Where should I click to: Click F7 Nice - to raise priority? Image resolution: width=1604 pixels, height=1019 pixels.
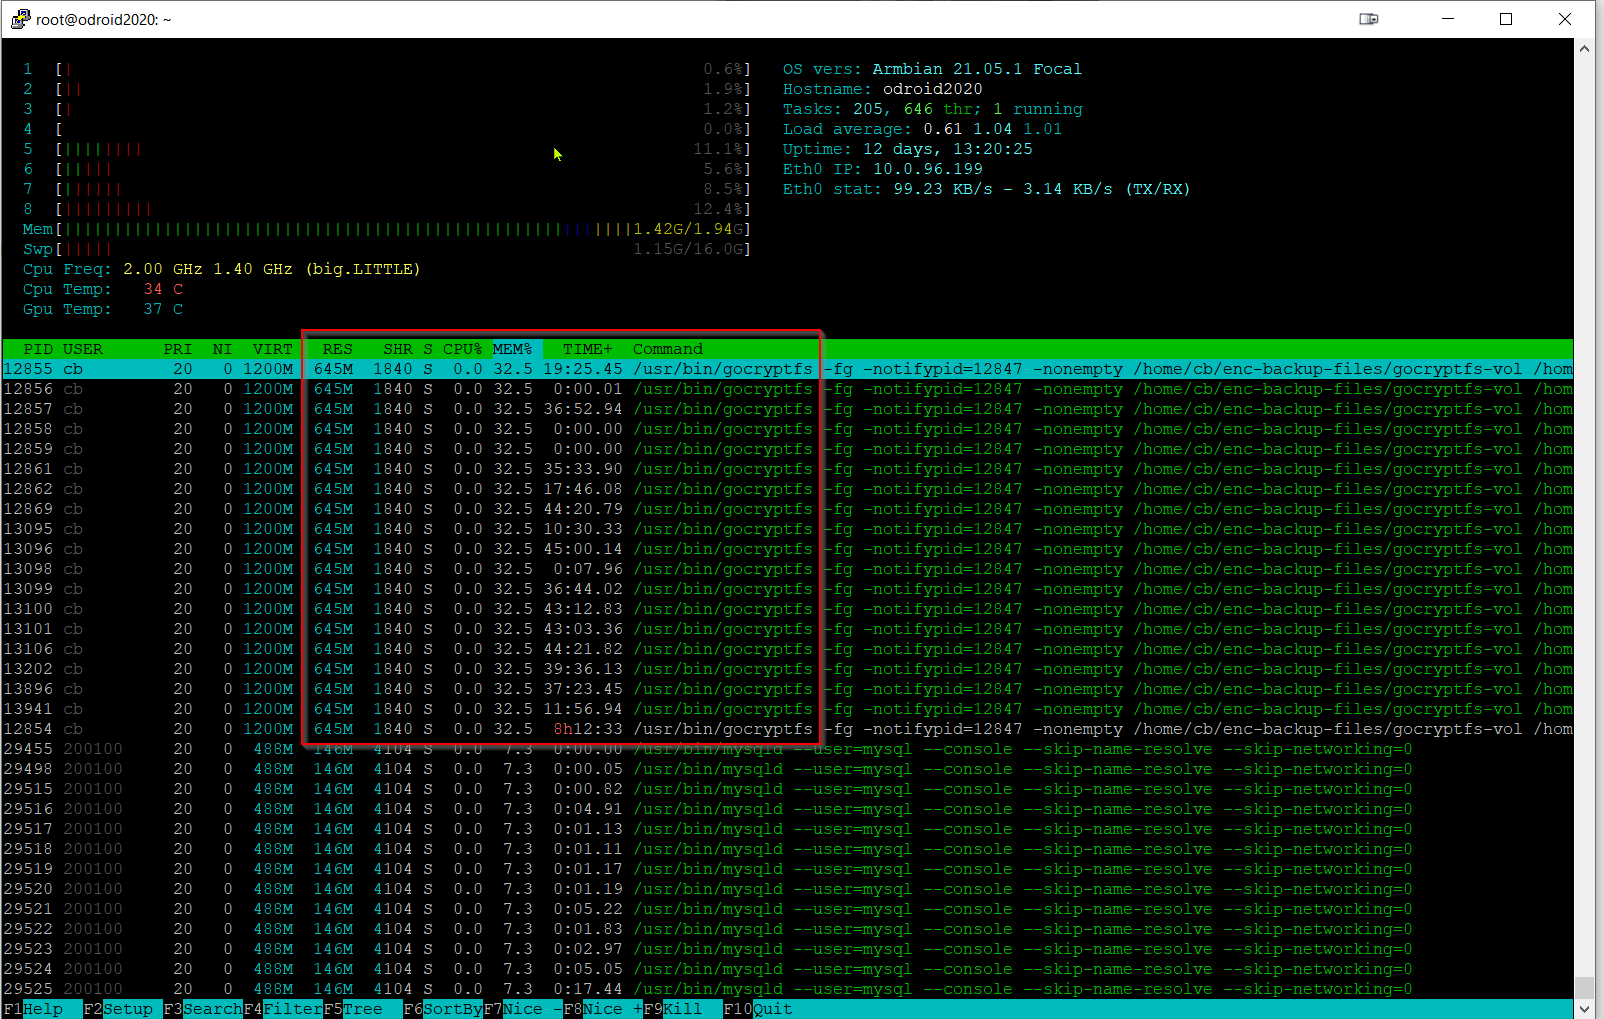(x=523, y=1009)
